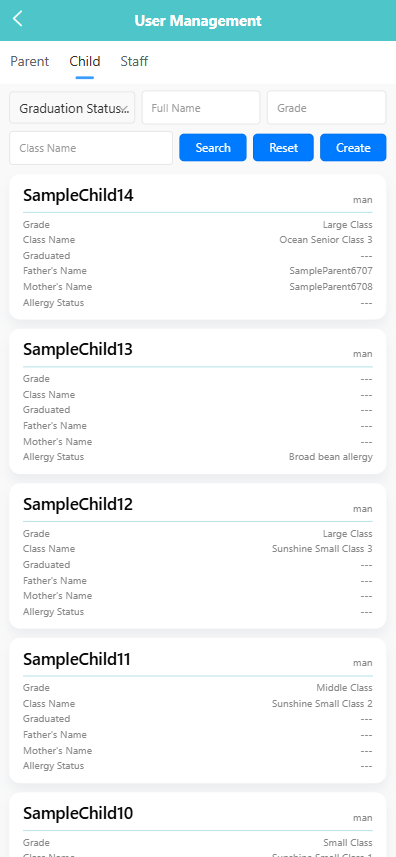
Task: Open the Graduation Status dropdown
Action: [72, 108]
